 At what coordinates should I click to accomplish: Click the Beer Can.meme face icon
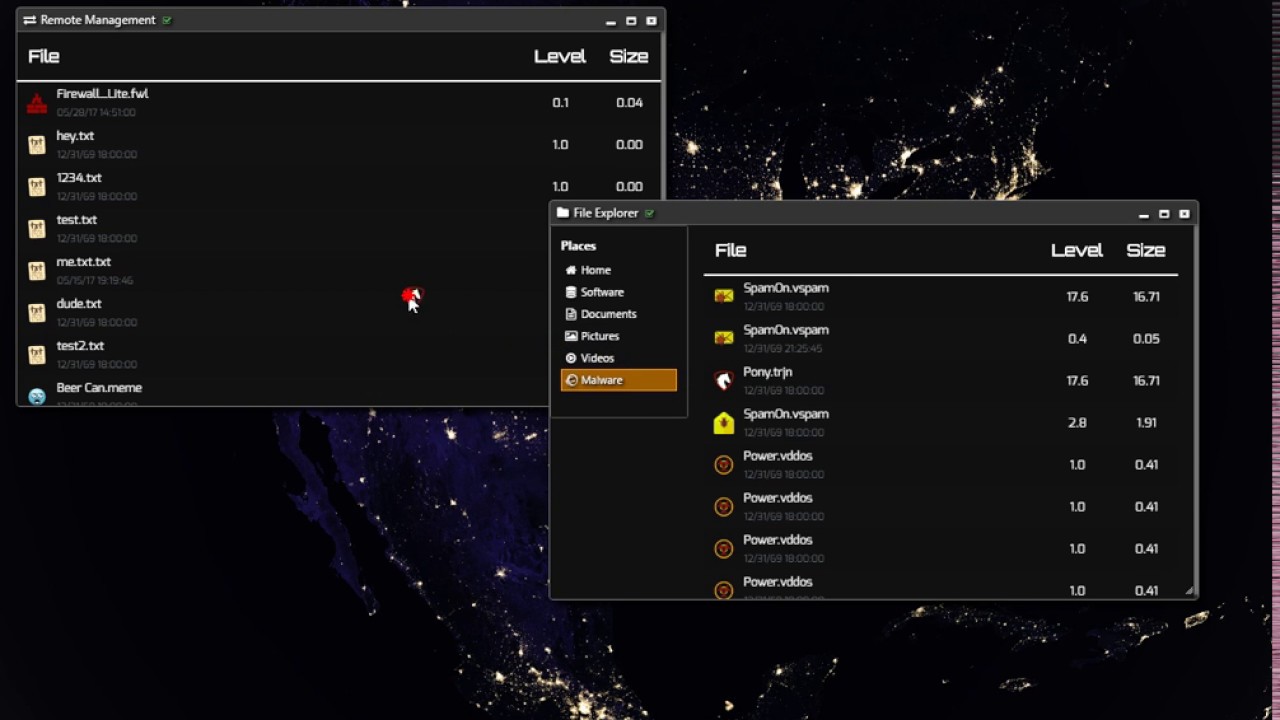37,396
